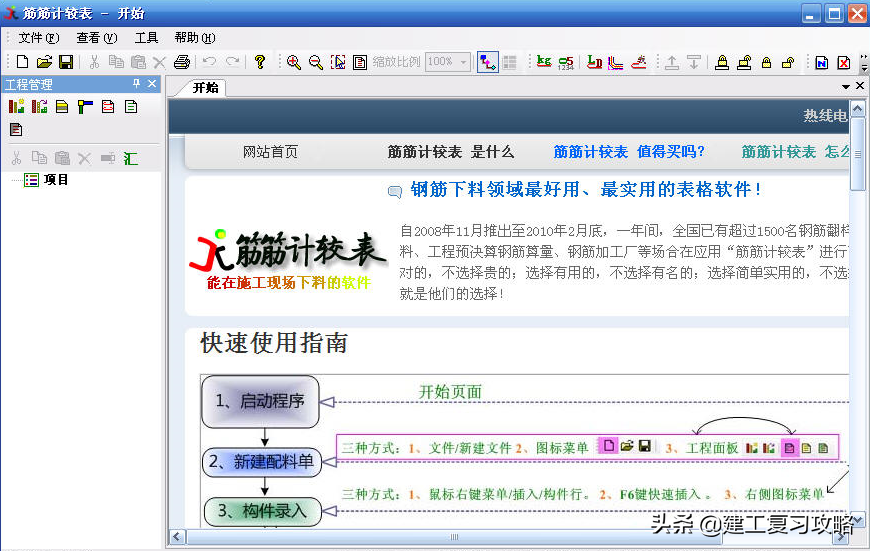The width and height of the screenshot is (870, 551).
Task: Click the Zoom out magnifier icon
Action: (316, 62)
